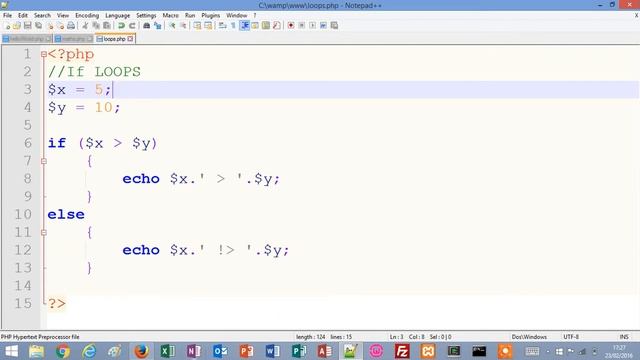Save the file with the Save icon

(28, 26)
